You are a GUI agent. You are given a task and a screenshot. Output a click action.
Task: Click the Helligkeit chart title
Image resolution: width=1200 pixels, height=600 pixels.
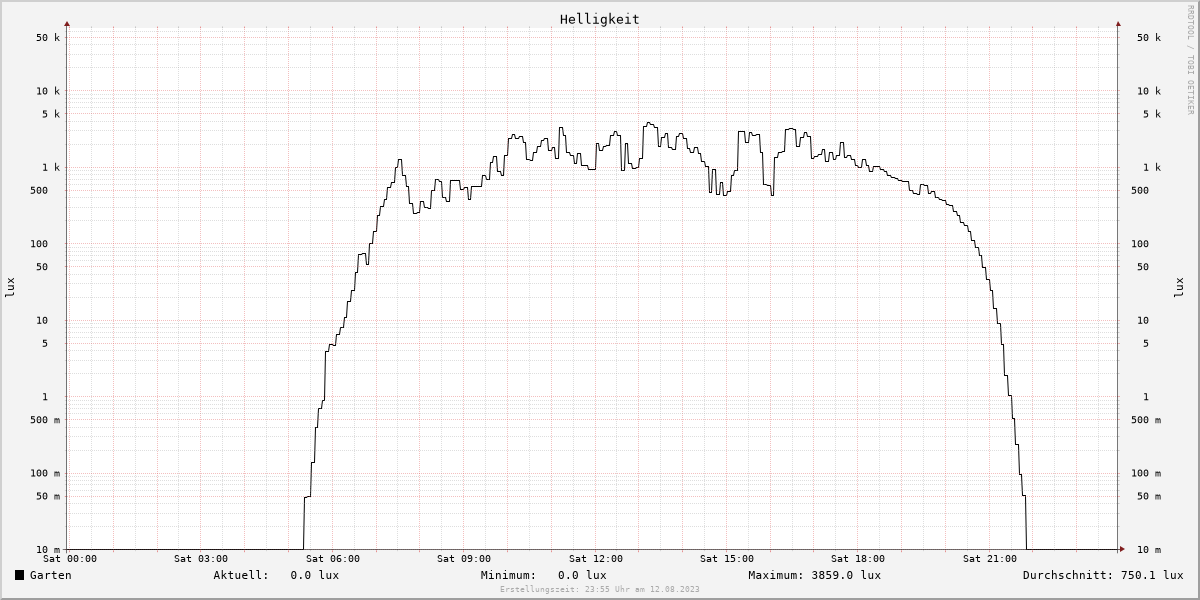coord(600,19)
